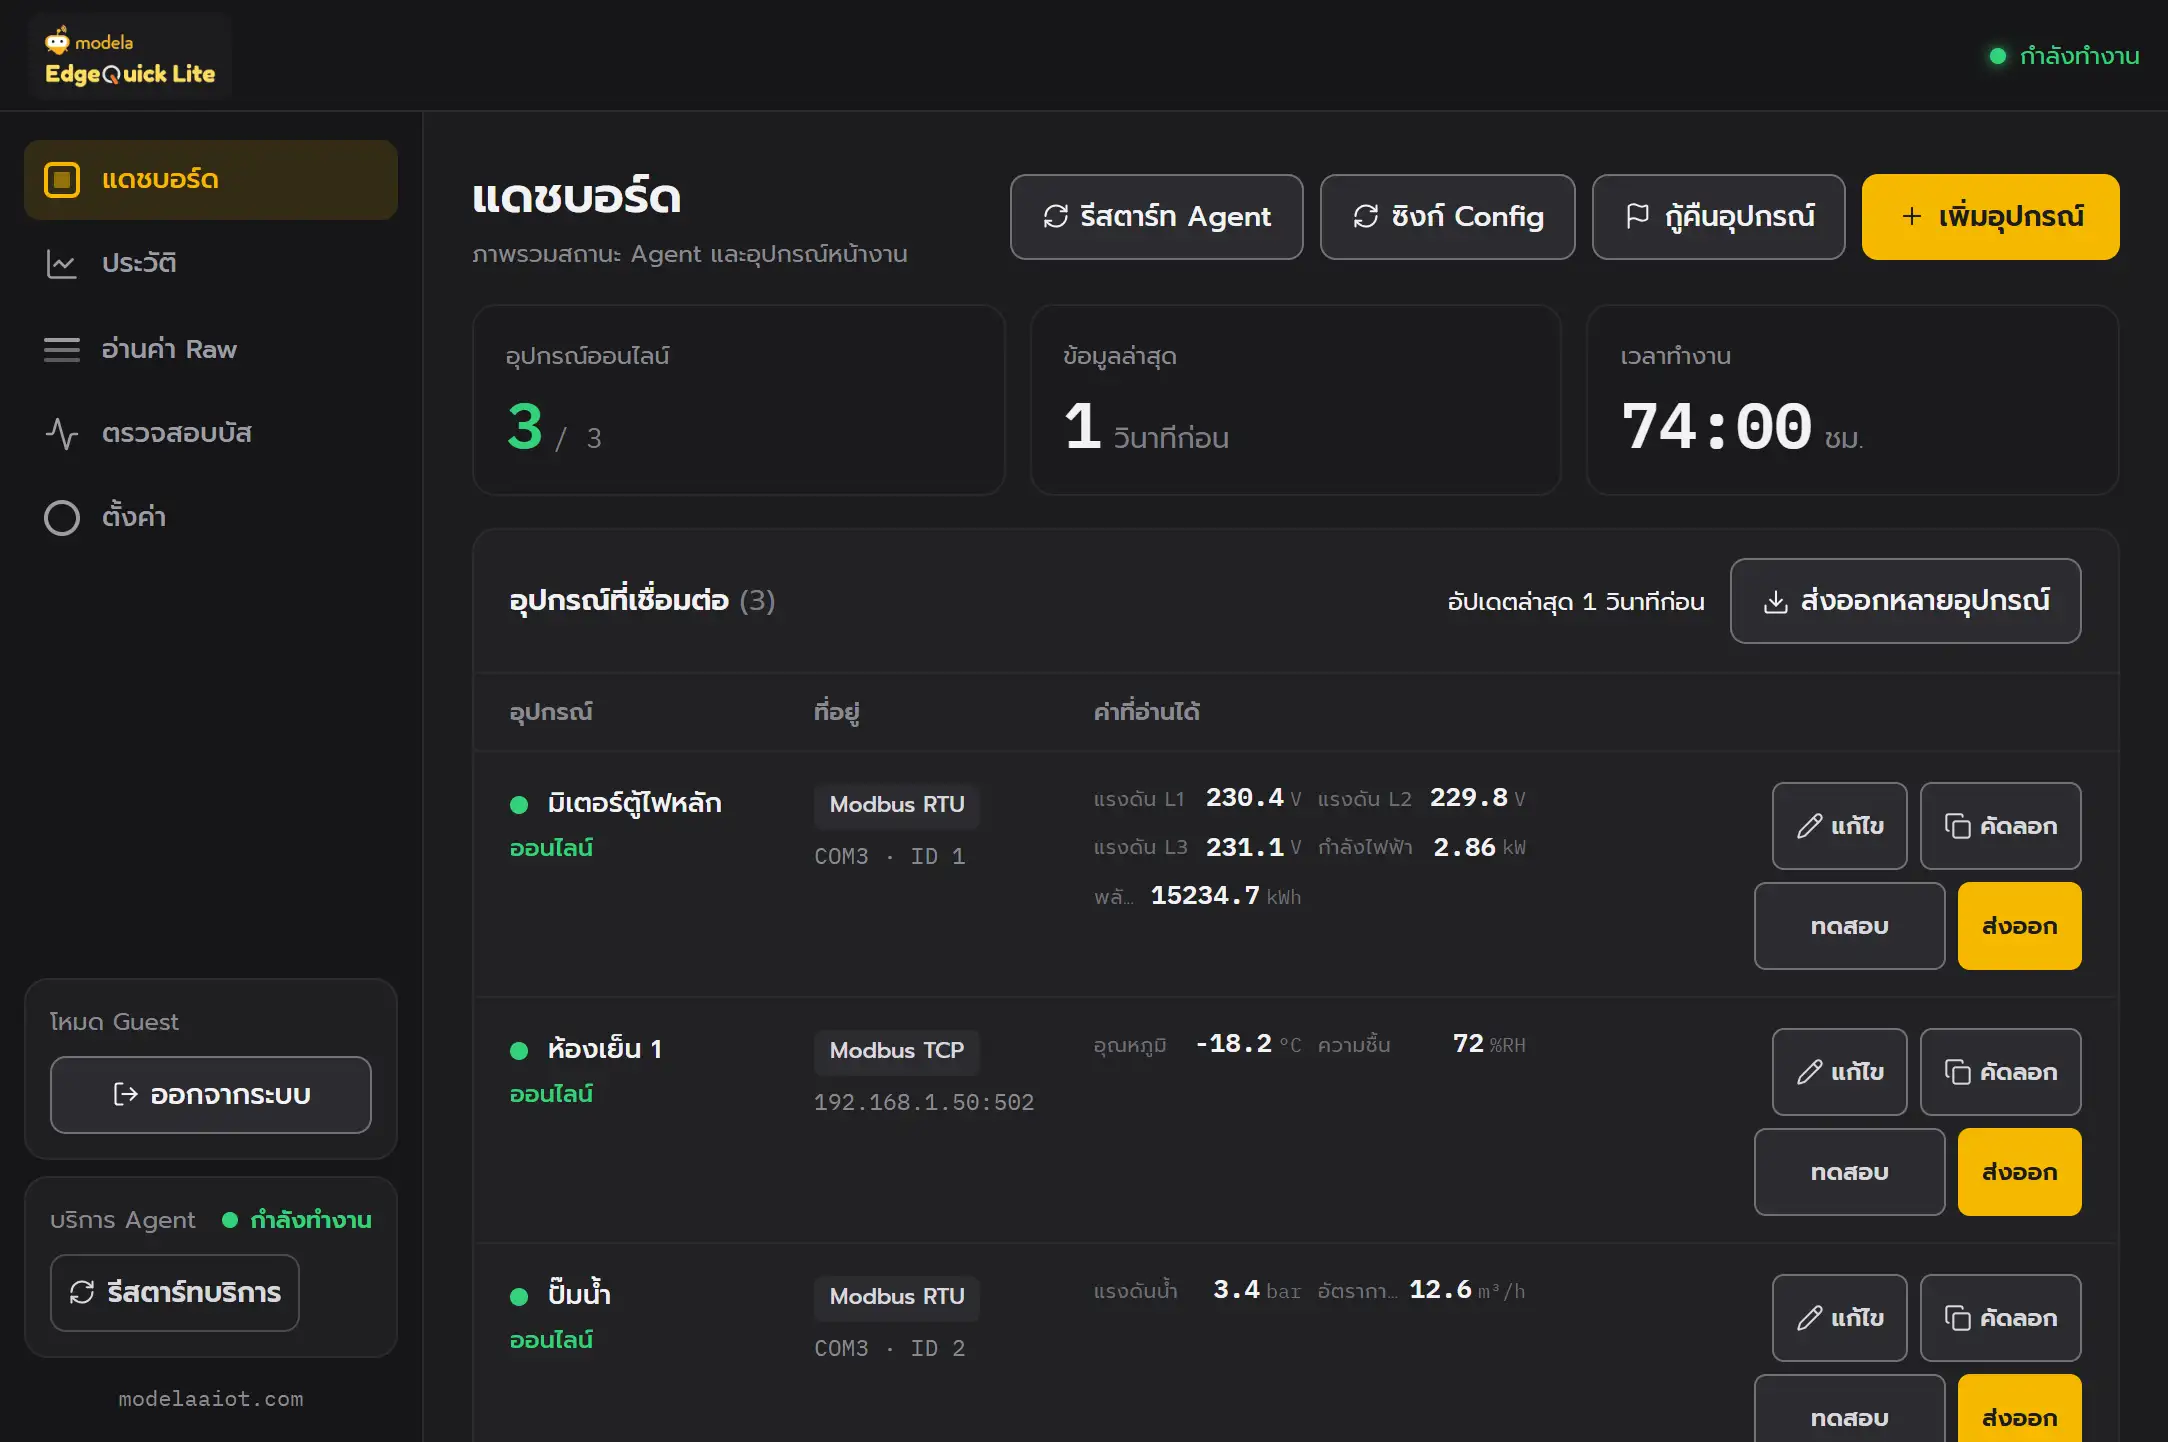Click the แดชบอร์ด square icon in sidebar
The width and height of the screenshot is (2168, 1442).
pyautogui.click(x=62, y=180)
